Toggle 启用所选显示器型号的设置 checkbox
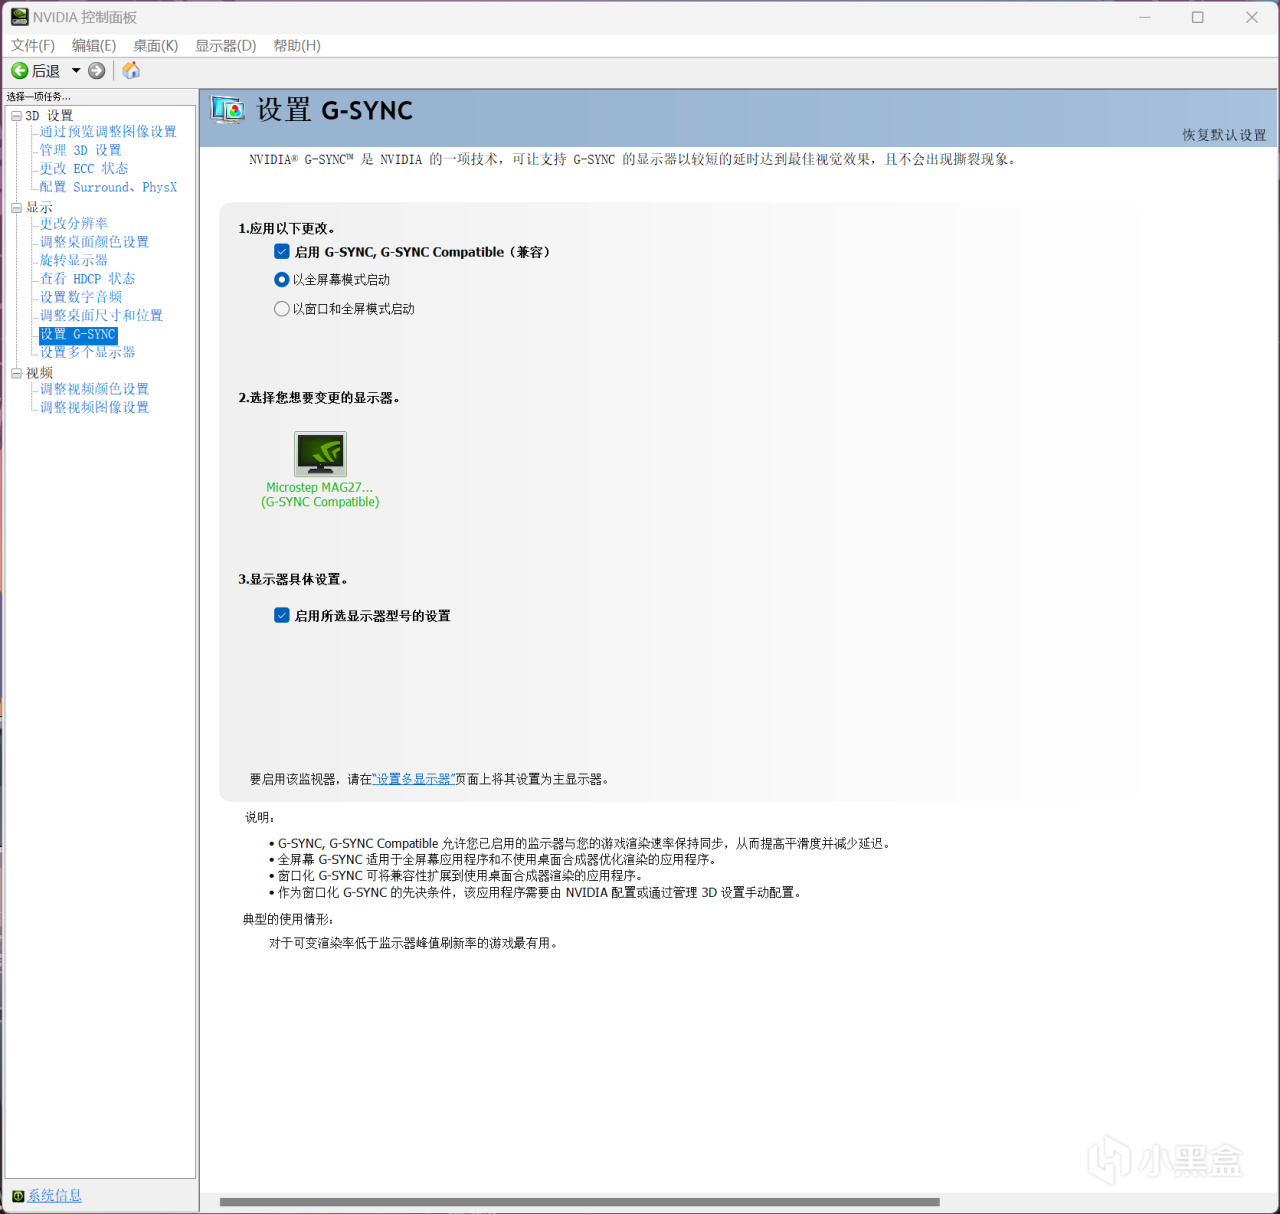Screen dimensions: 1280x1214 (282, 616)
